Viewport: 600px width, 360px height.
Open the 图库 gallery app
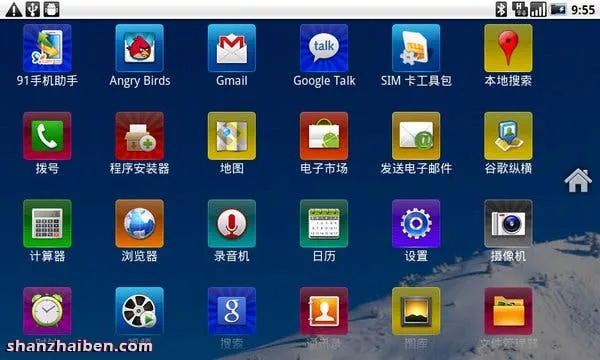[416, 311]
